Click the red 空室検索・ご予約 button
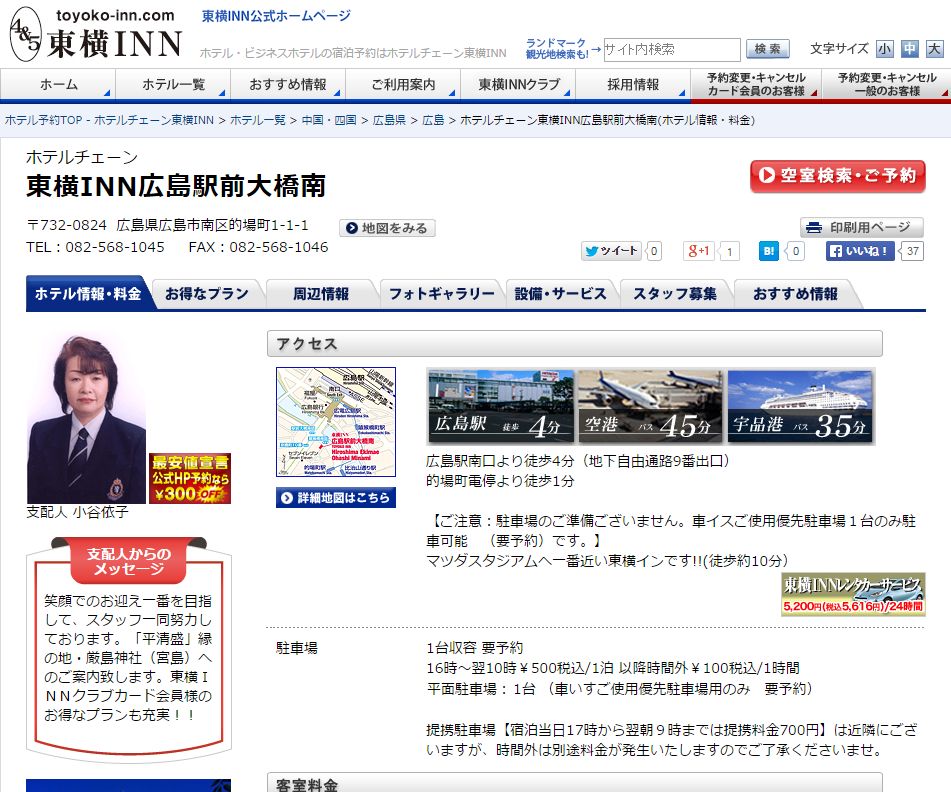951x792 pixels. 838,176
